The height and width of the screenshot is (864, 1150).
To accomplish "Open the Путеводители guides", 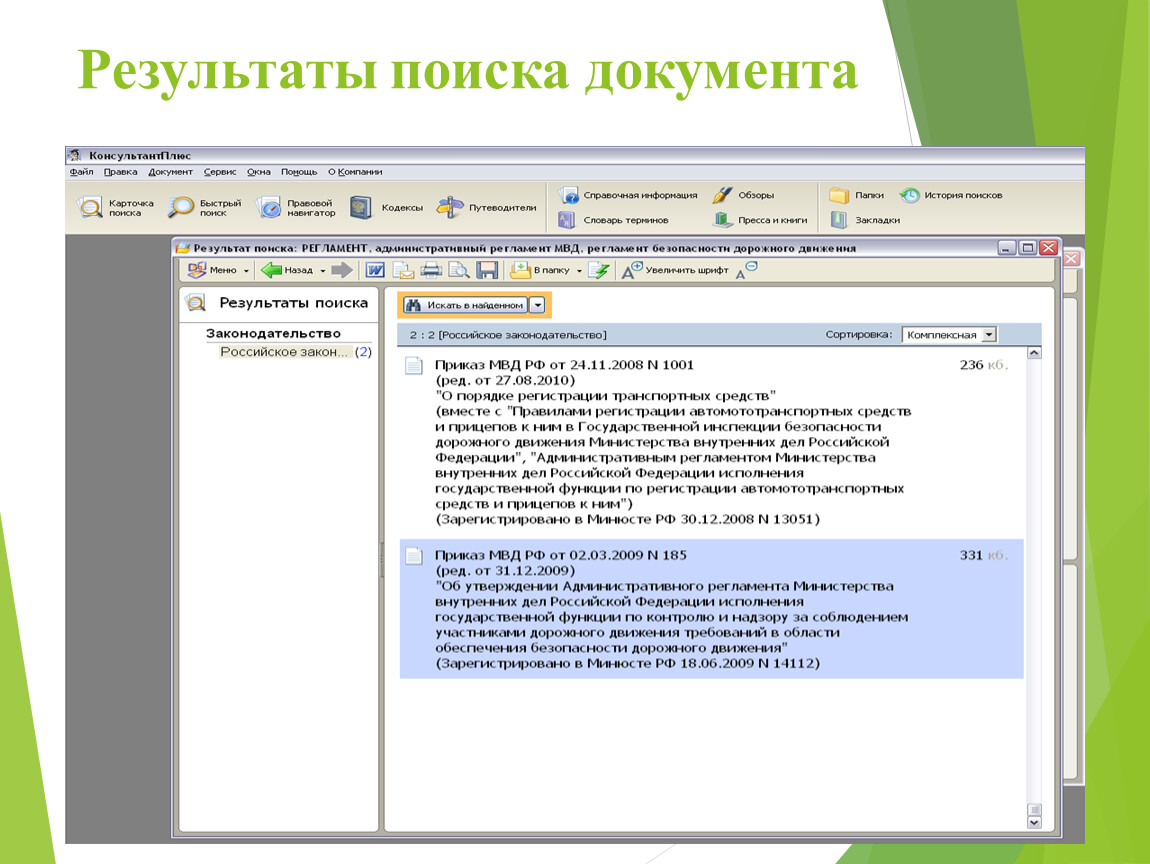I will tap(486, 208).
